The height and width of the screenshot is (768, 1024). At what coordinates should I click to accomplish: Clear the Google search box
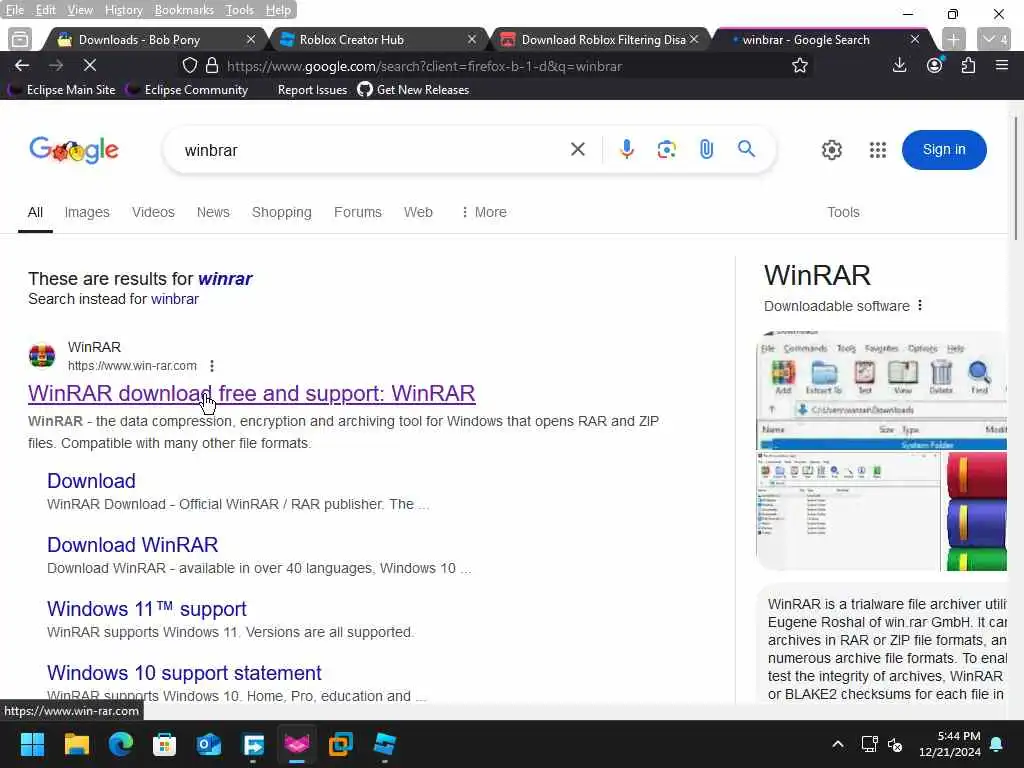[577, 150]
